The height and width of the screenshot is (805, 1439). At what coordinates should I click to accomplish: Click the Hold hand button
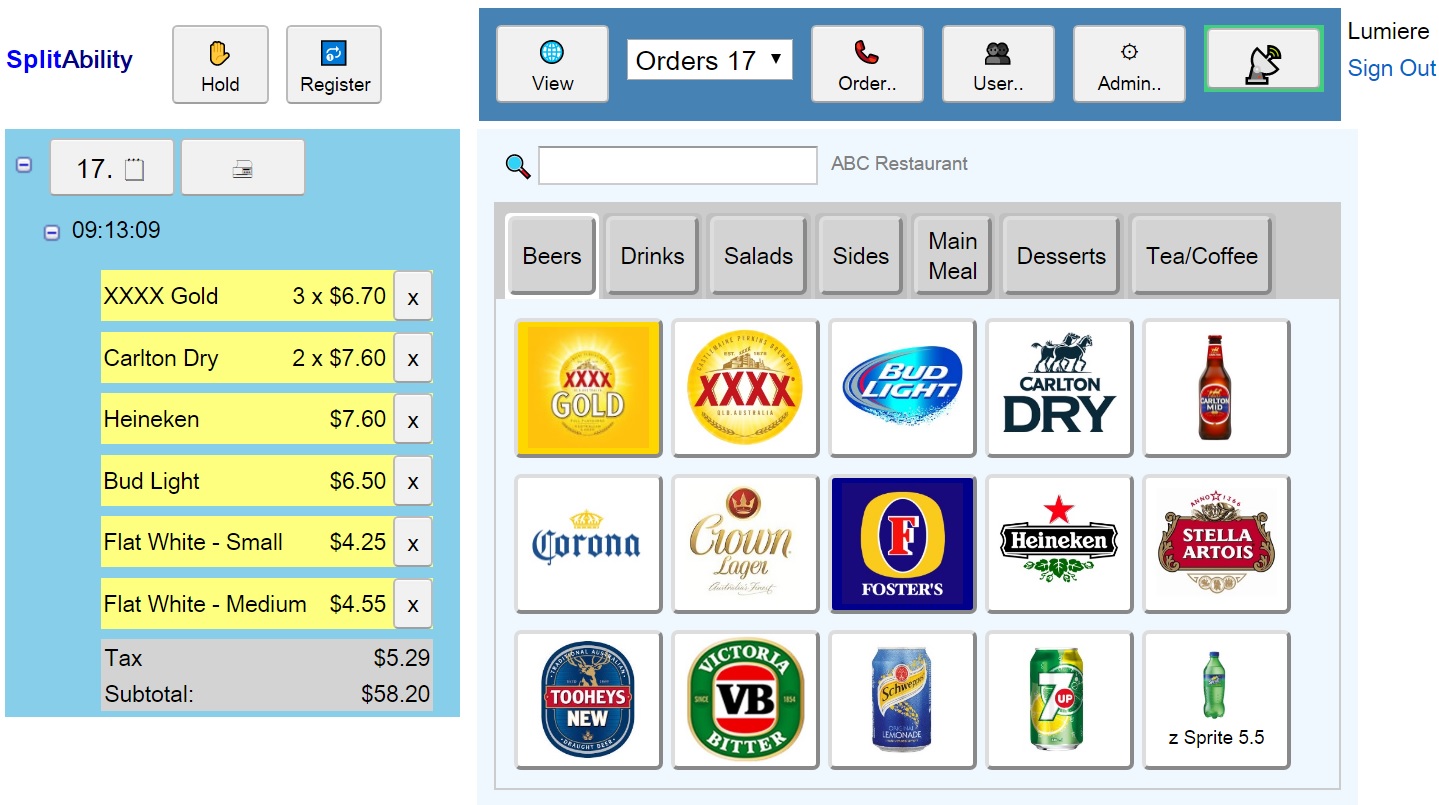tap(220, 65)
